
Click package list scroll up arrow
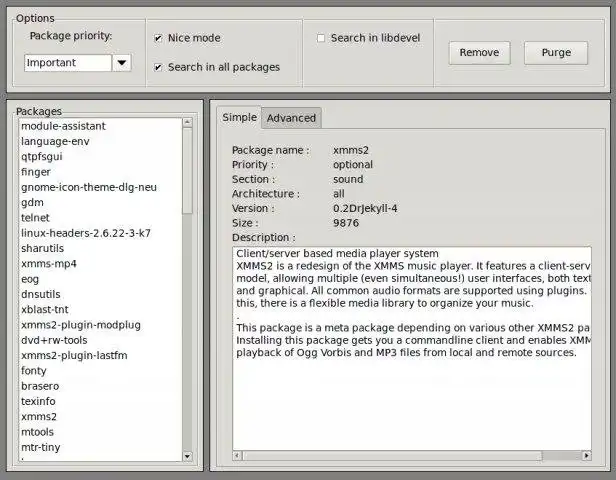click(x=187, y=123)
